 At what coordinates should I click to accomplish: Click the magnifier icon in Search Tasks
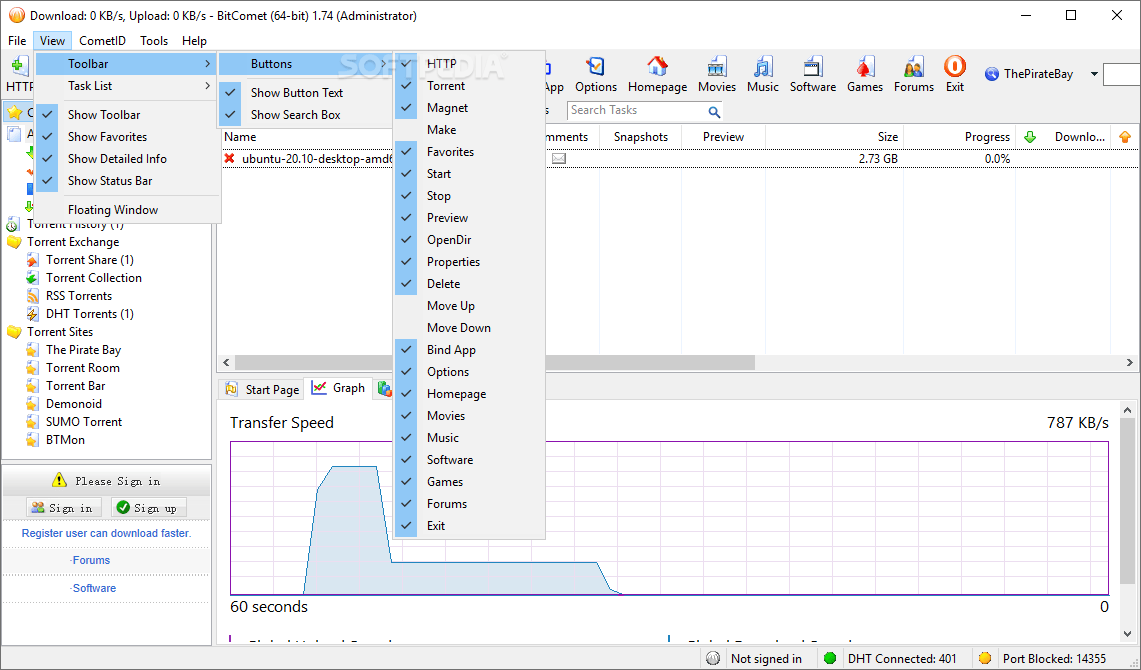click(714, 111)
